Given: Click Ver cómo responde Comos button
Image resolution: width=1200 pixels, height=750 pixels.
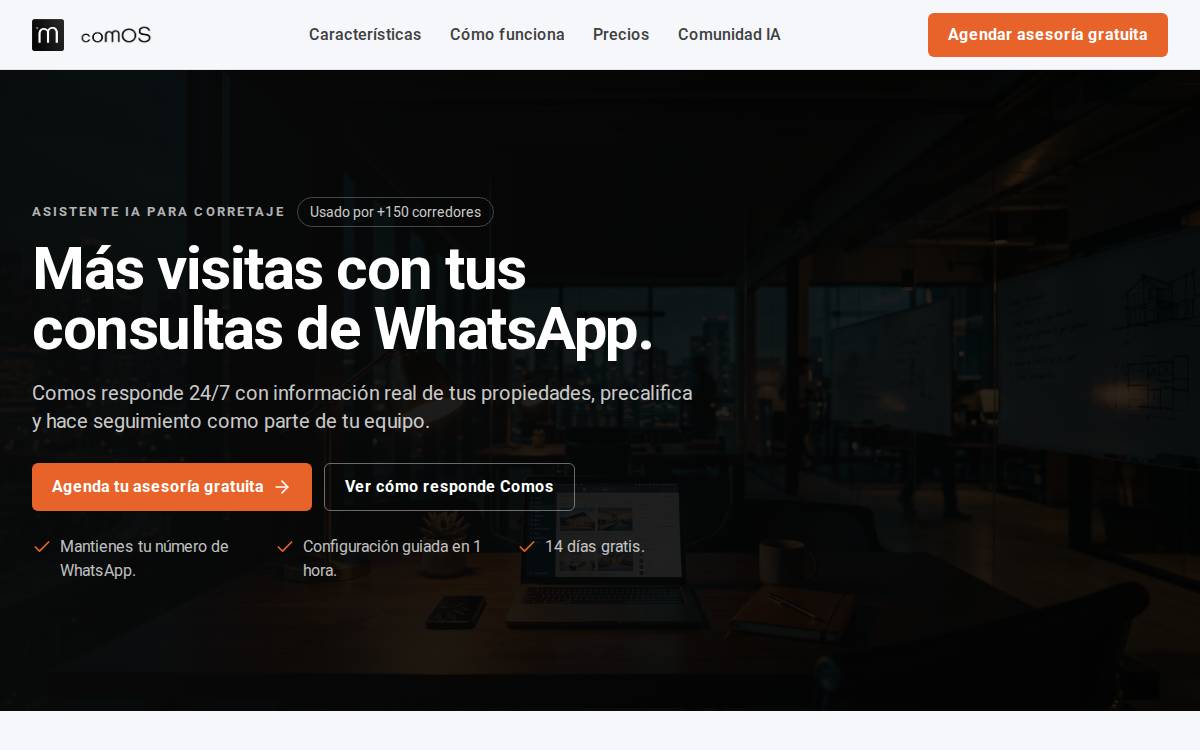Looking at the screenshot, I should tap(449, 487).
